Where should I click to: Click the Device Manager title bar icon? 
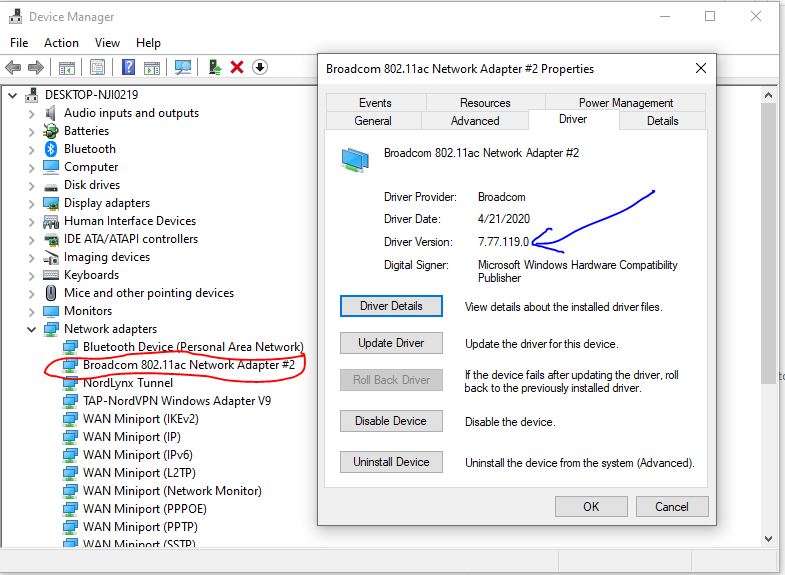click(x=16, y=17)
